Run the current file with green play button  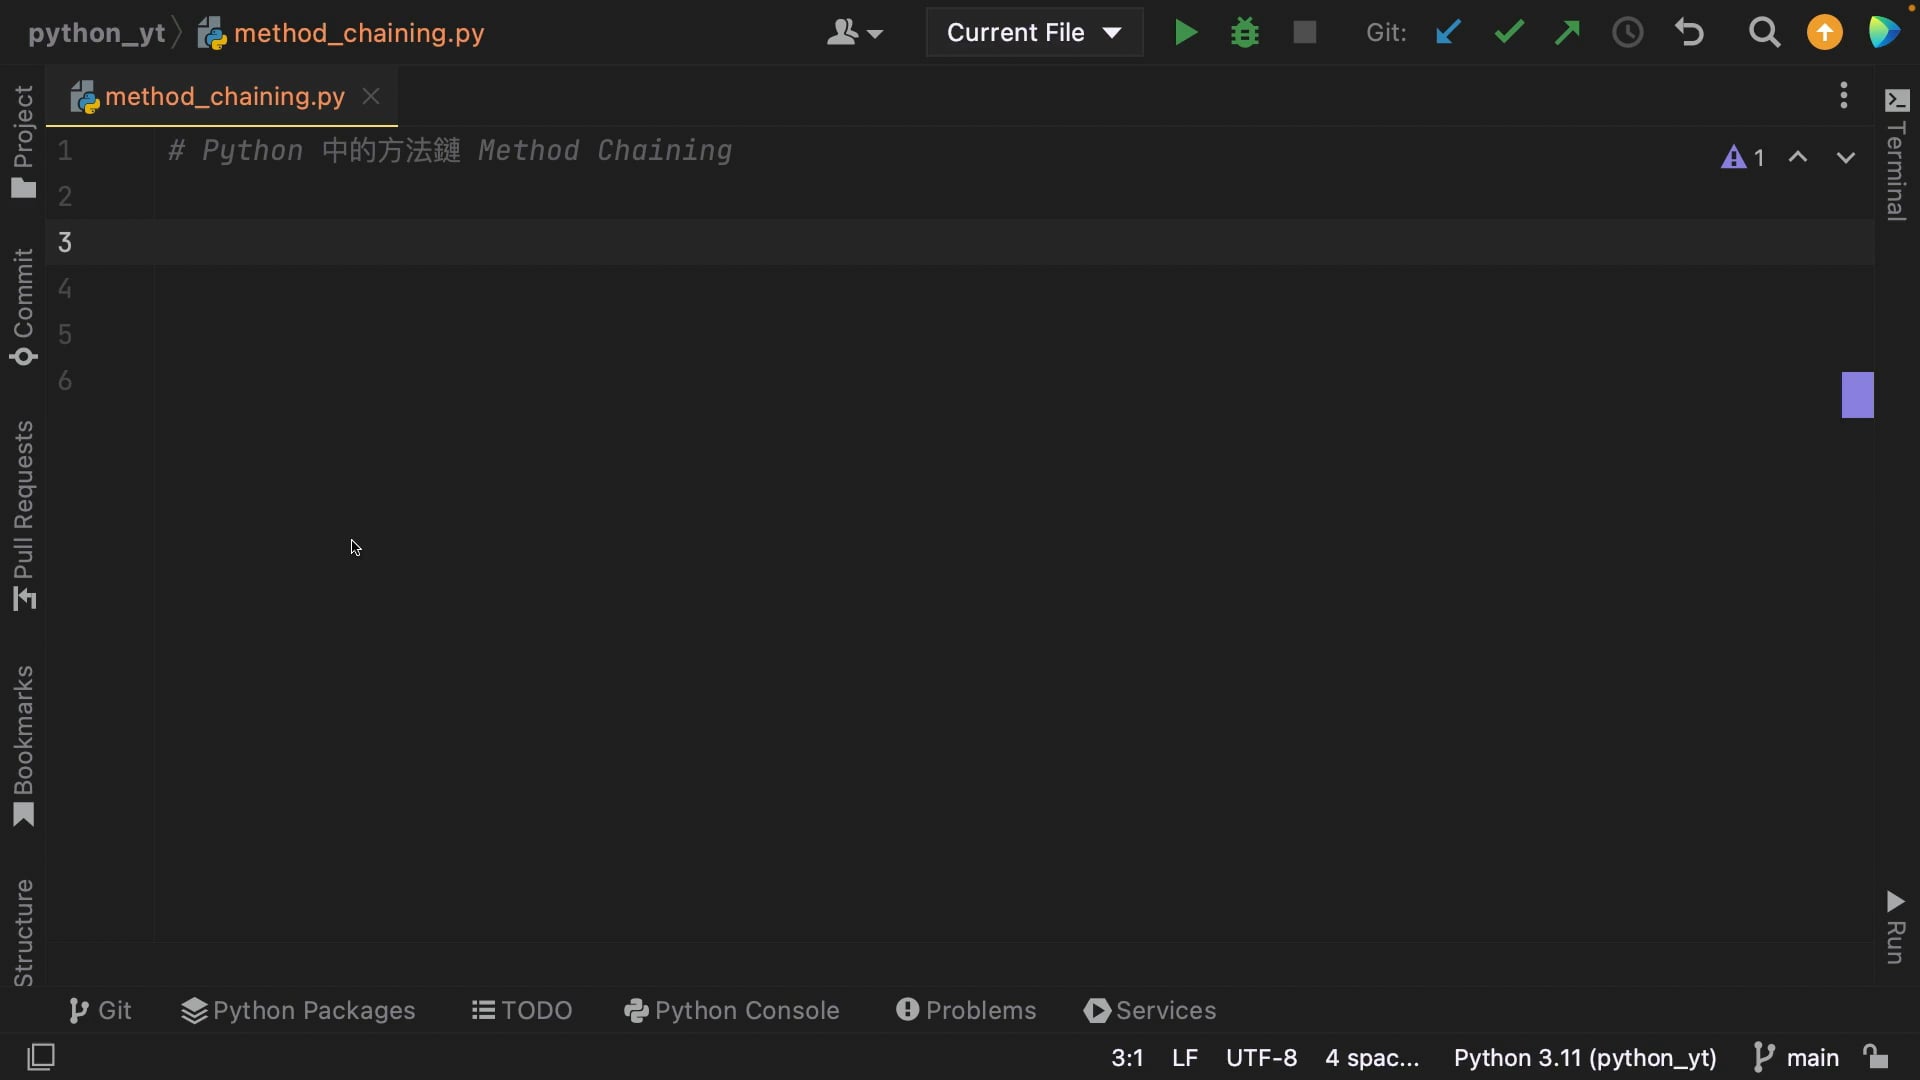pyautogui.click(x=1185, y=33)
